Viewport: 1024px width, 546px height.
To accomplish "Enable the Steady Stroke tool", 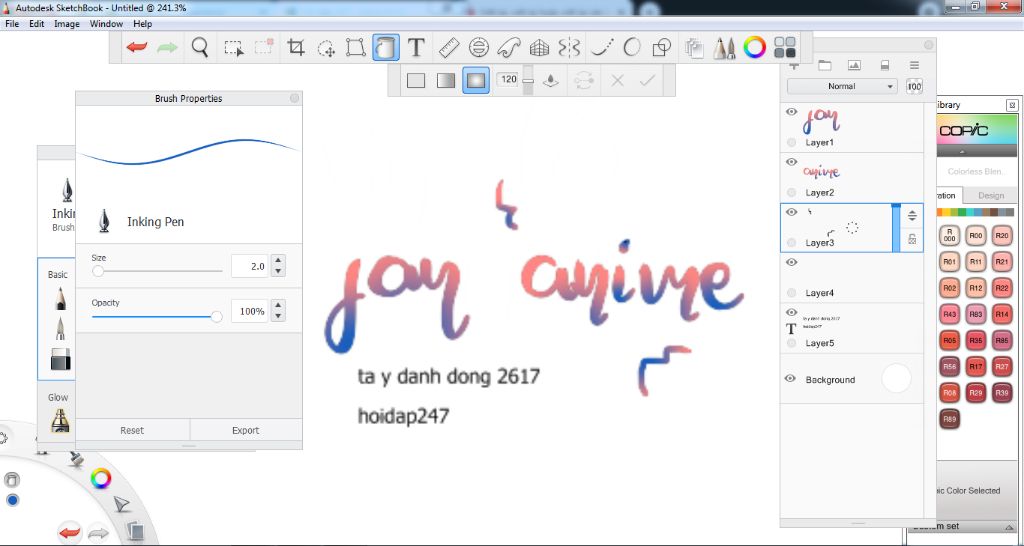I will pos(602,48).
